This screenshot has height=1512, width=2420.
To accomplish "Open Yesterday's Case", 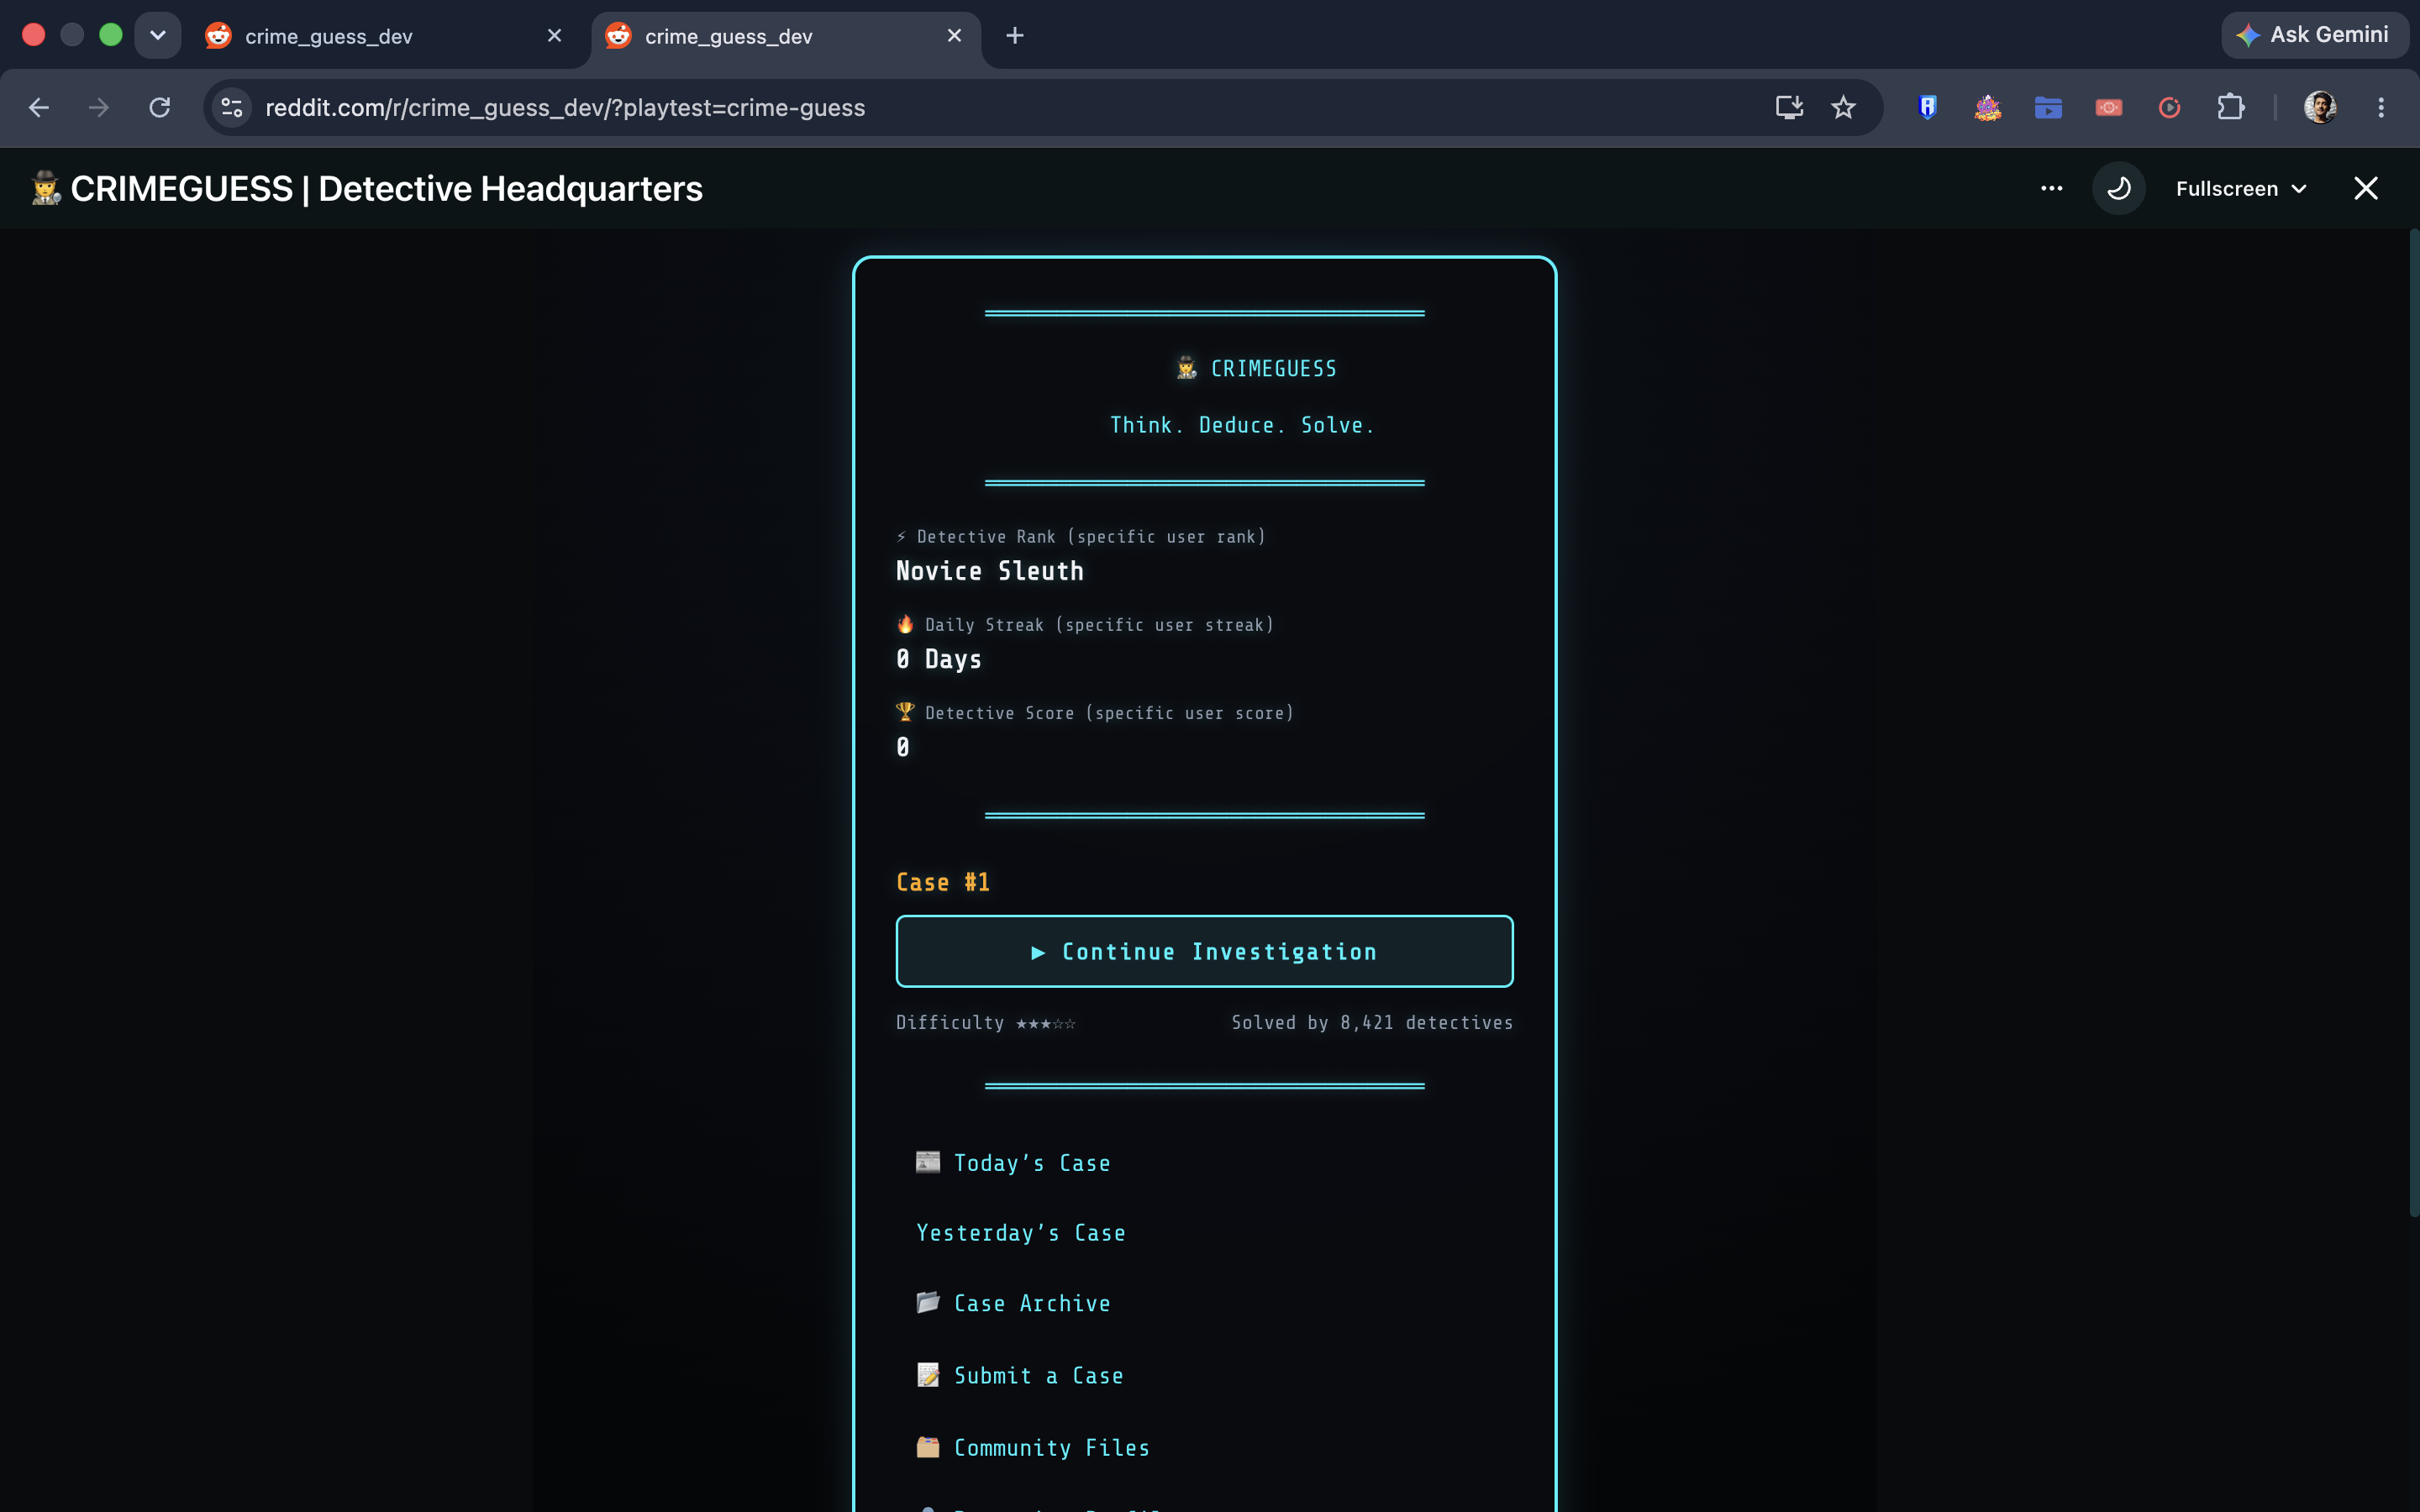I will (x=1020, y=1233).
